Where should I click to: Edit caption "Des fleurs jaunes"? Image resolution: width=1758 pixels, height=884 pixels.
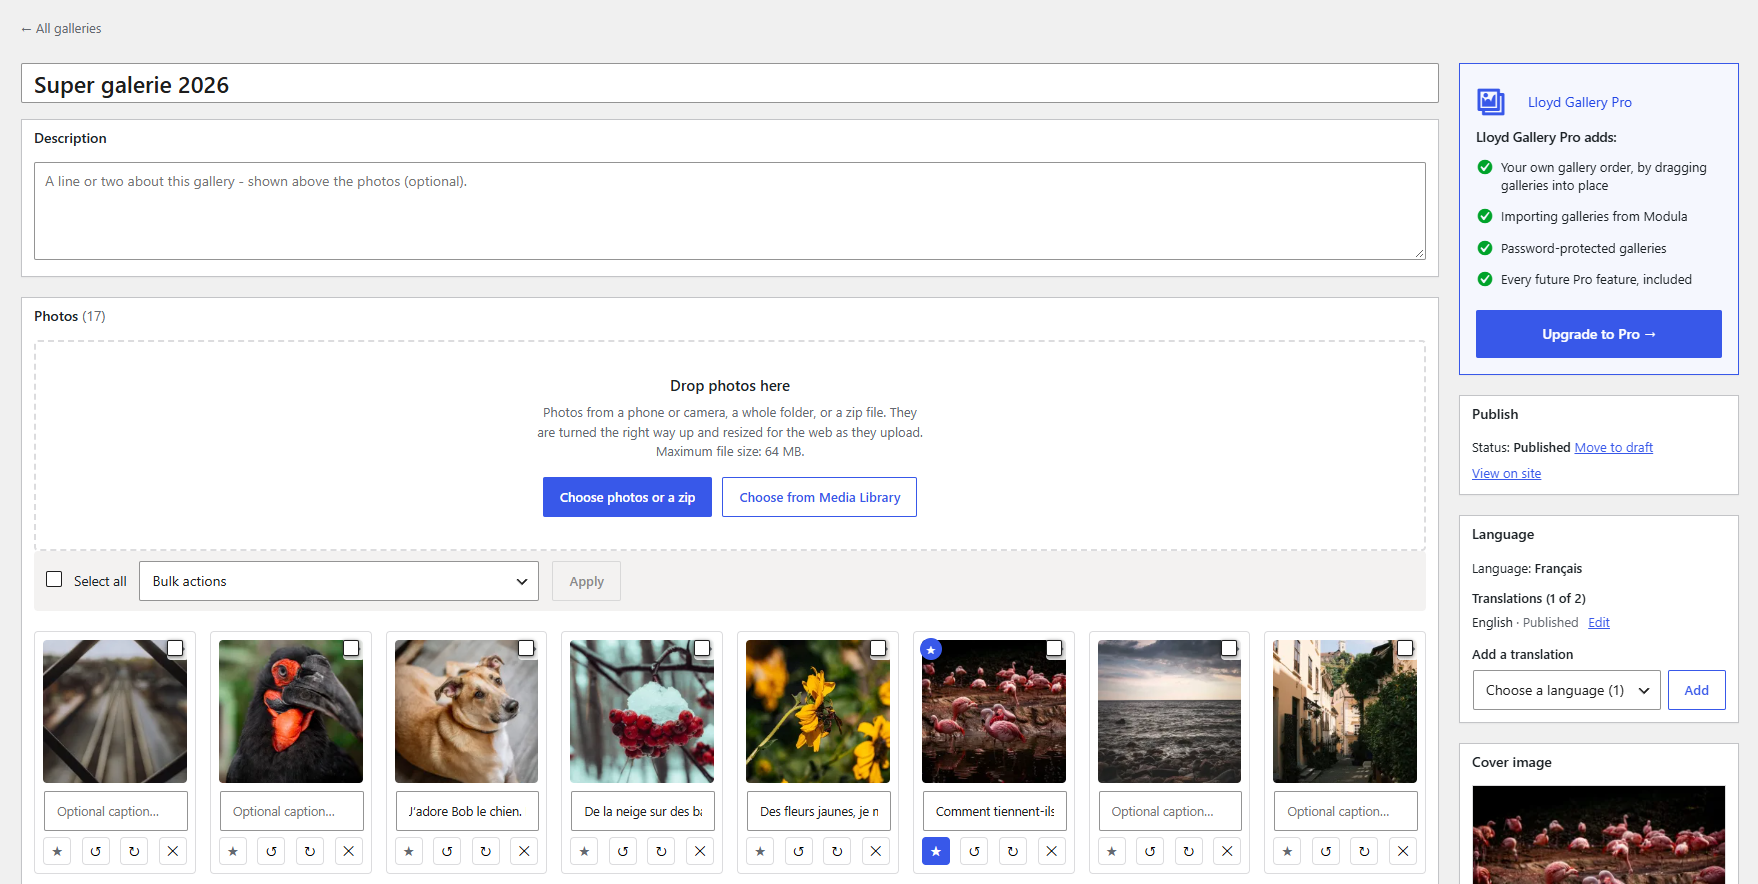(x=819, y=811)
